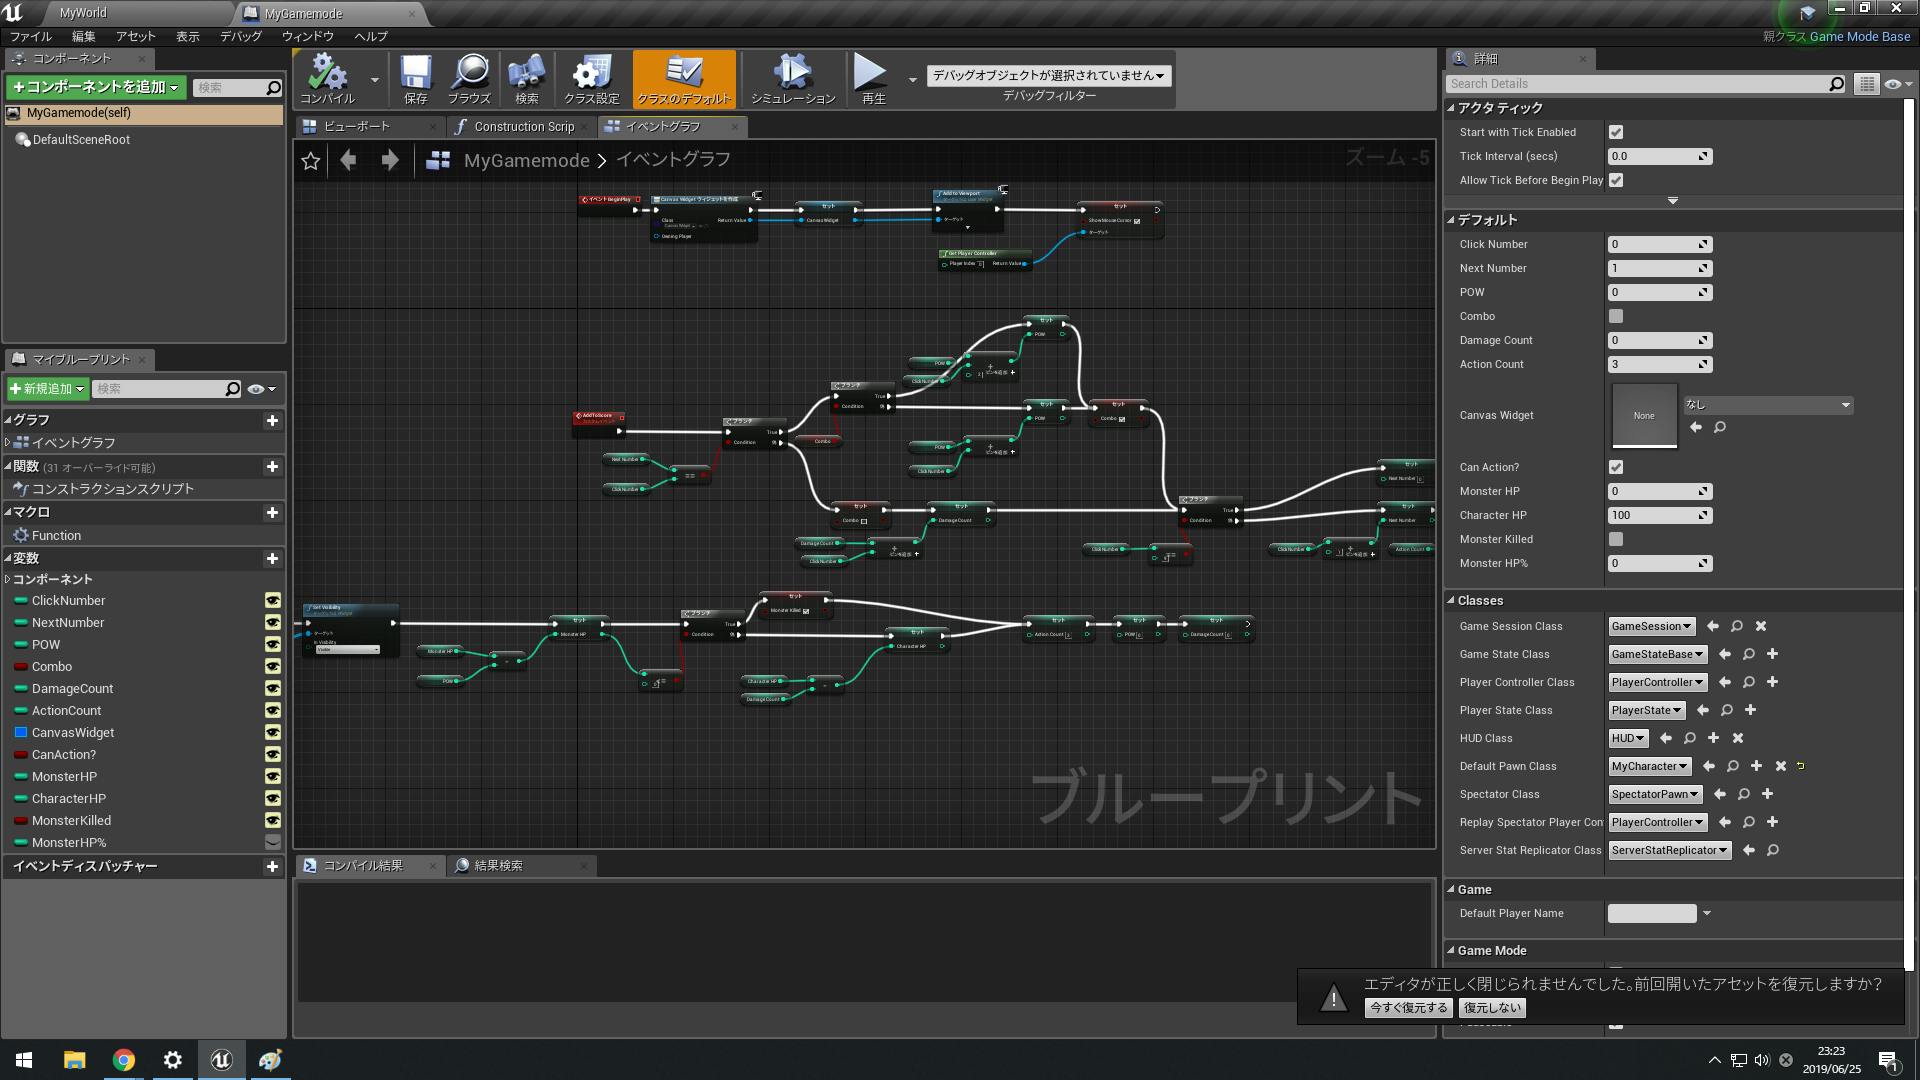Click the Save (保存) toolbar icon
This screenshot has height=1080, width=1920.
coord(415,78)
